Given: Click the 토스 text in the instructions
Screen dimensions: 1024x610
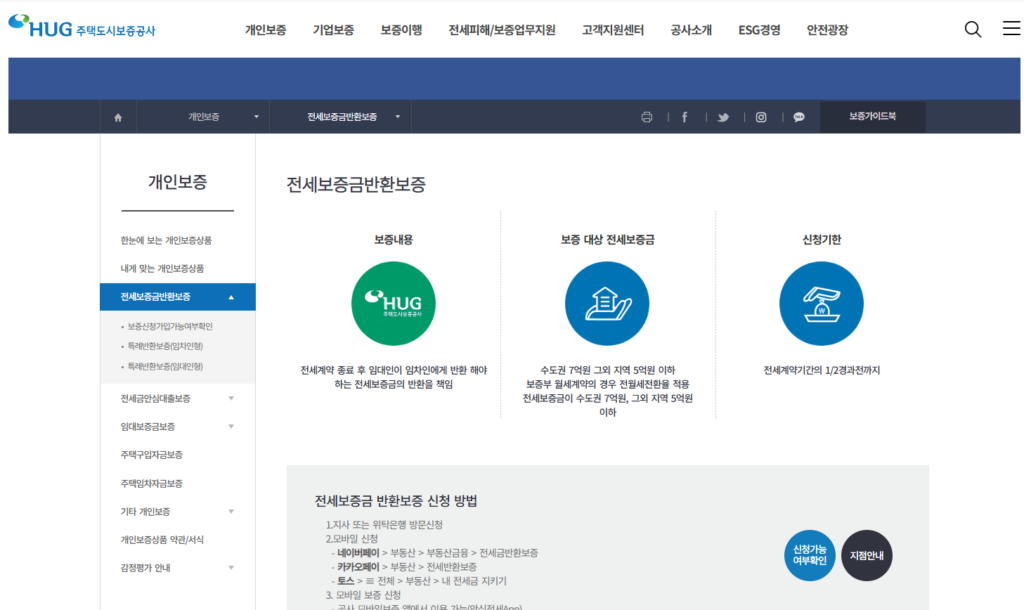Looking at the screenshot, I should pos(345,581).
